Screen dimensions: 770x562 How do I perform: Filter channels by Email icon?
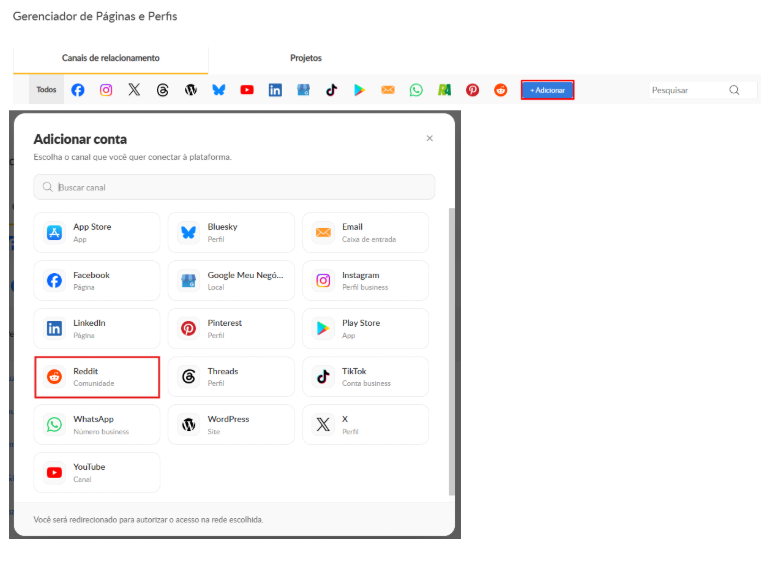tap(388, 90)
